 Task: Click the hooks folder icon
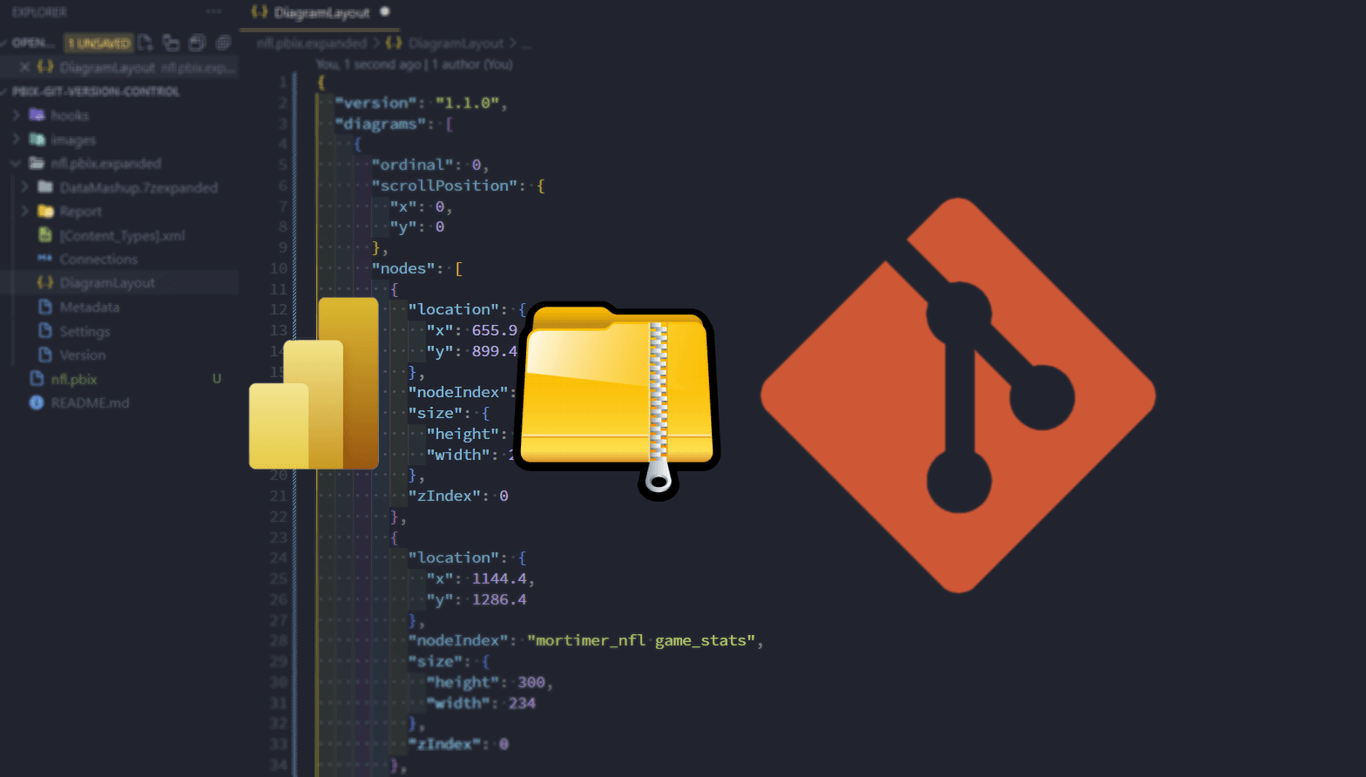tap(37, 115)
